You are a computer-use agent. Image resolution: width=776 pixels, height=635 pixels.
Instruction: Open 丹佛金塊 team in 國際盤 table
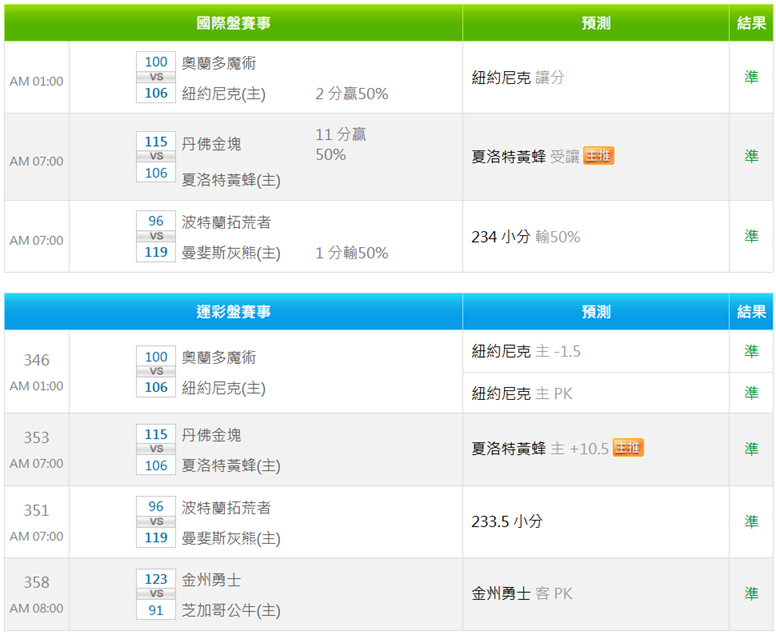pyautogui.click(x=211, y=144)
